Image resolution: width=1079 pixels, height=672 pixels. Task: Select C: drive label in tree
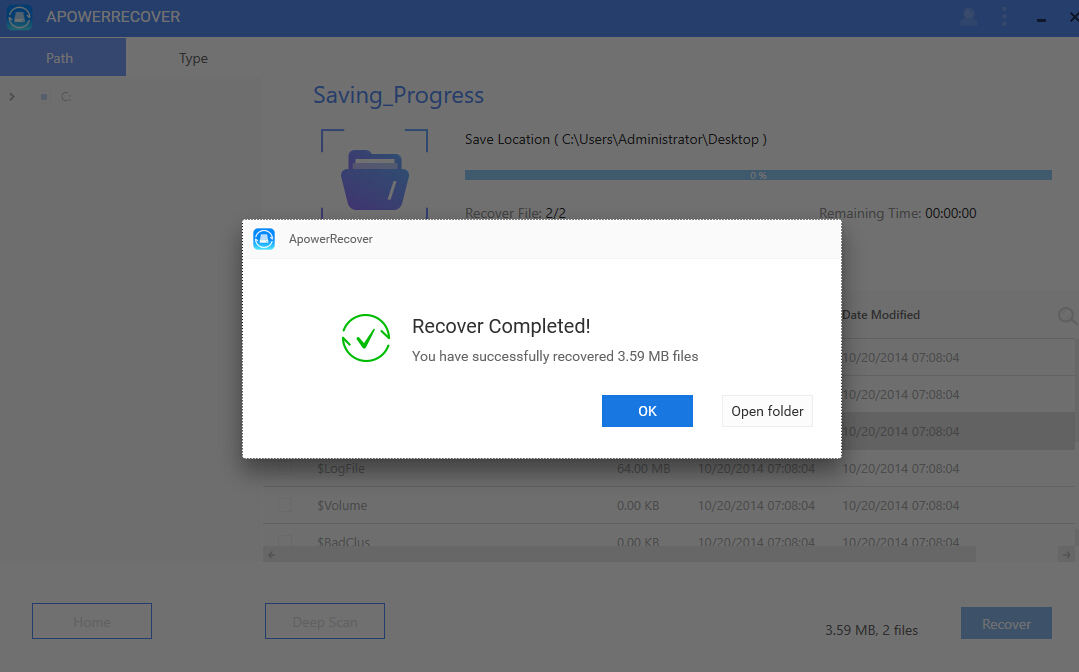point(66,97)
